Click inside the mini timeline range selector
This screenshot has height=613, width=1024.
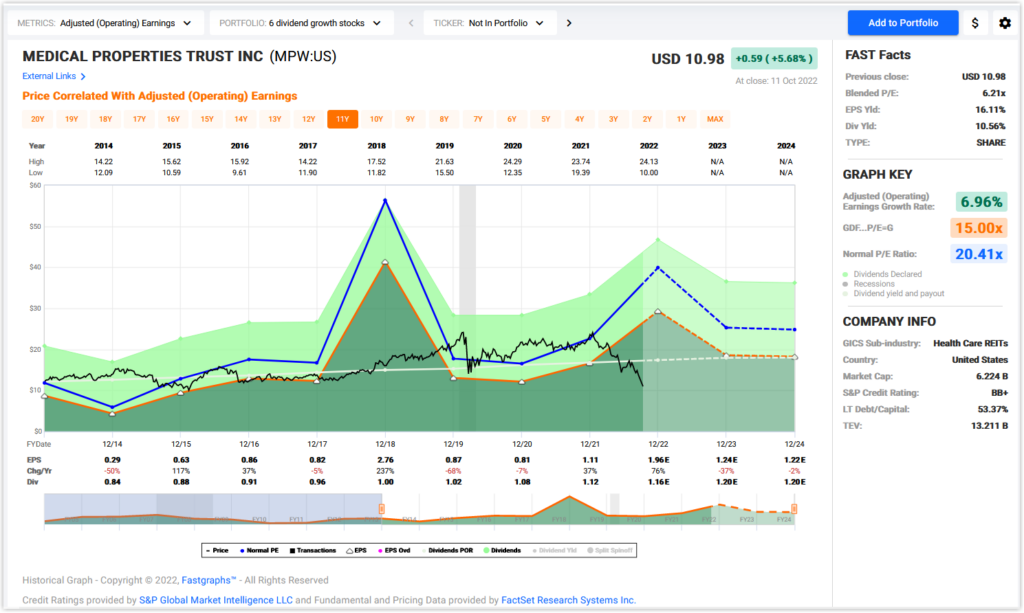coord(420,512)
